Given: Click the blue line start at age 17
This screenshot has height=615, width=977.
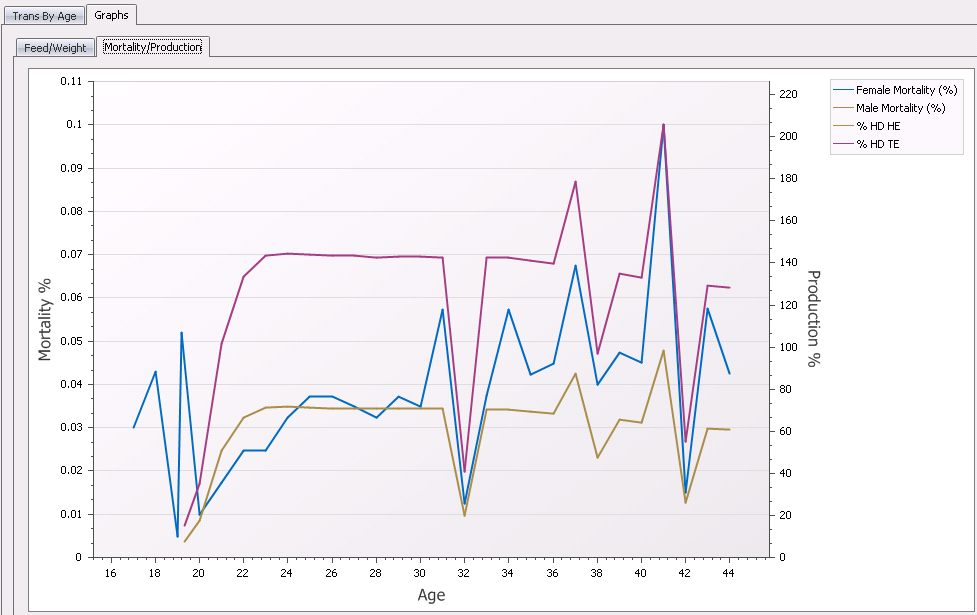Looking at the screenshot, I should click(x=133, y=427).
